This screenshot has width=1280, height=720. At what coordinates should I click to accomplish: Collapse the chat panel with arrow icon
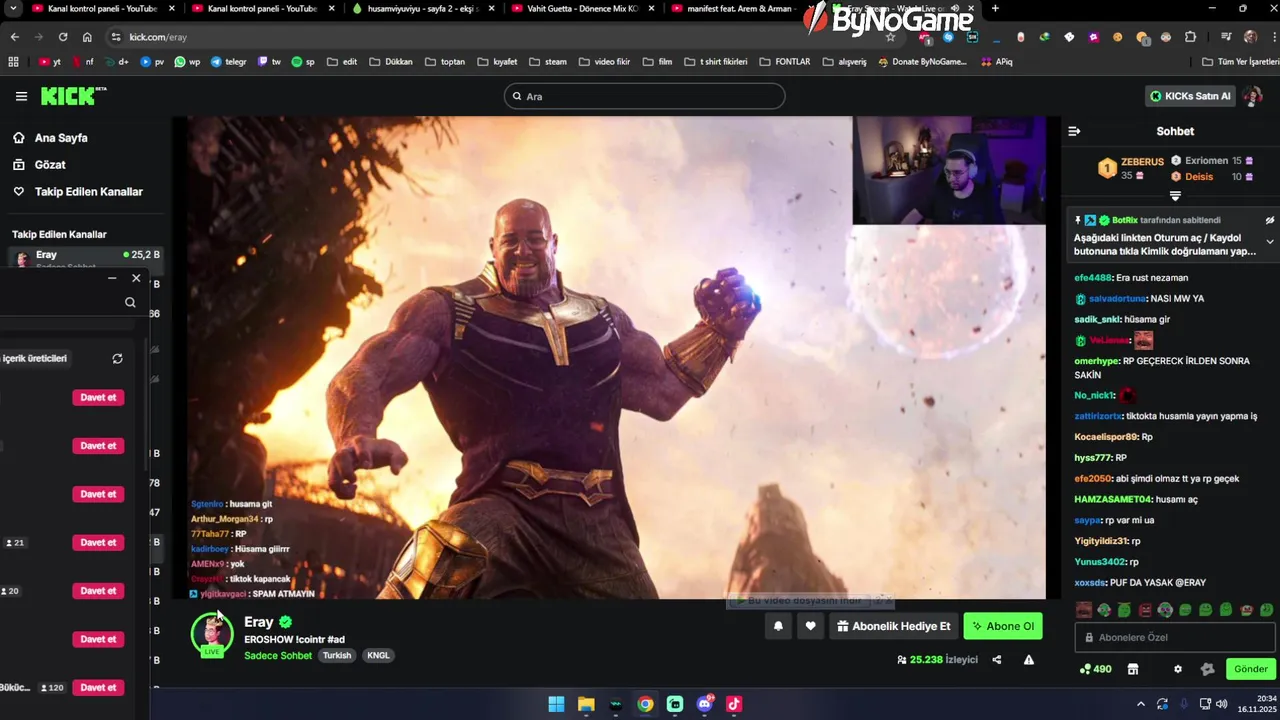point(1074,131)
